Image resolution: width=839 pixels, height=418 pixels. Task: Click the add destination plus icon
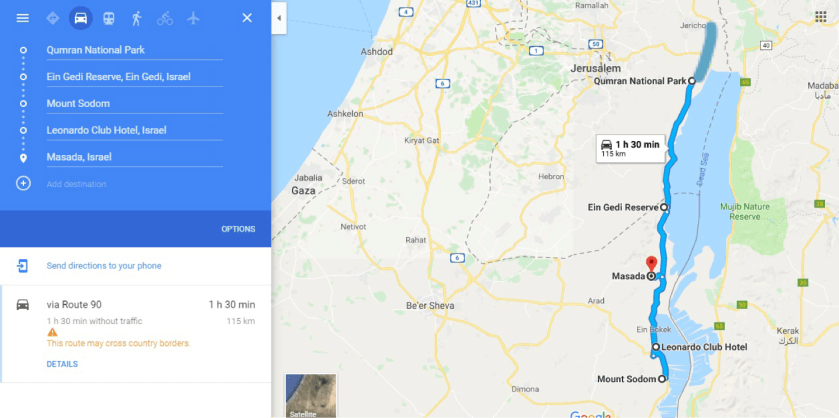(x=23, y=184)
